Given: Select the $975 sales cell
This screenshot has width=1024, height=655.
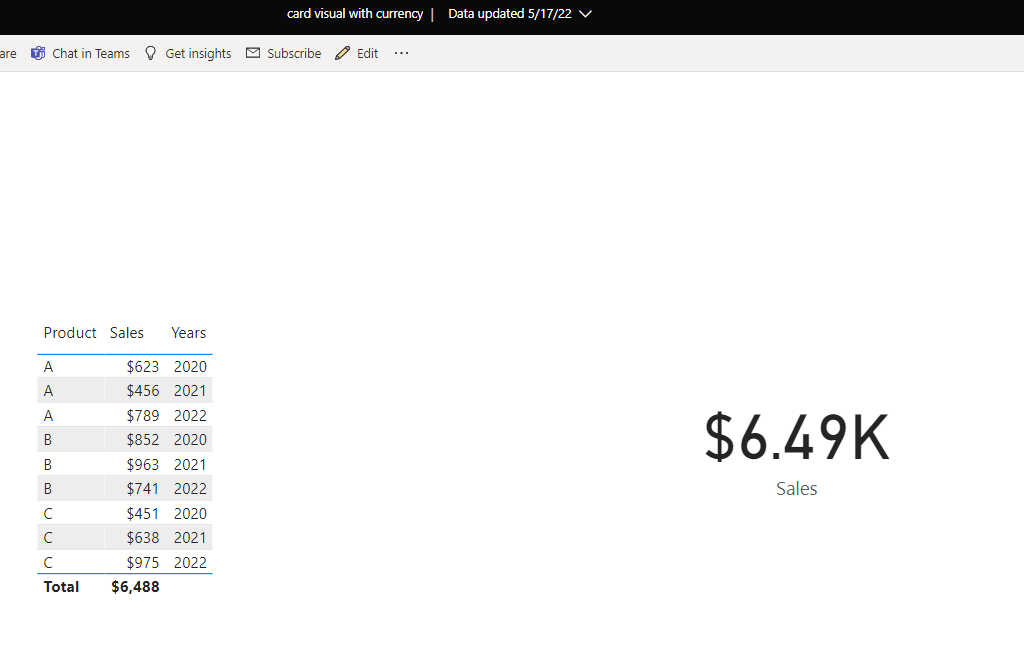Looking at the screenshot, I should [143, 563].
